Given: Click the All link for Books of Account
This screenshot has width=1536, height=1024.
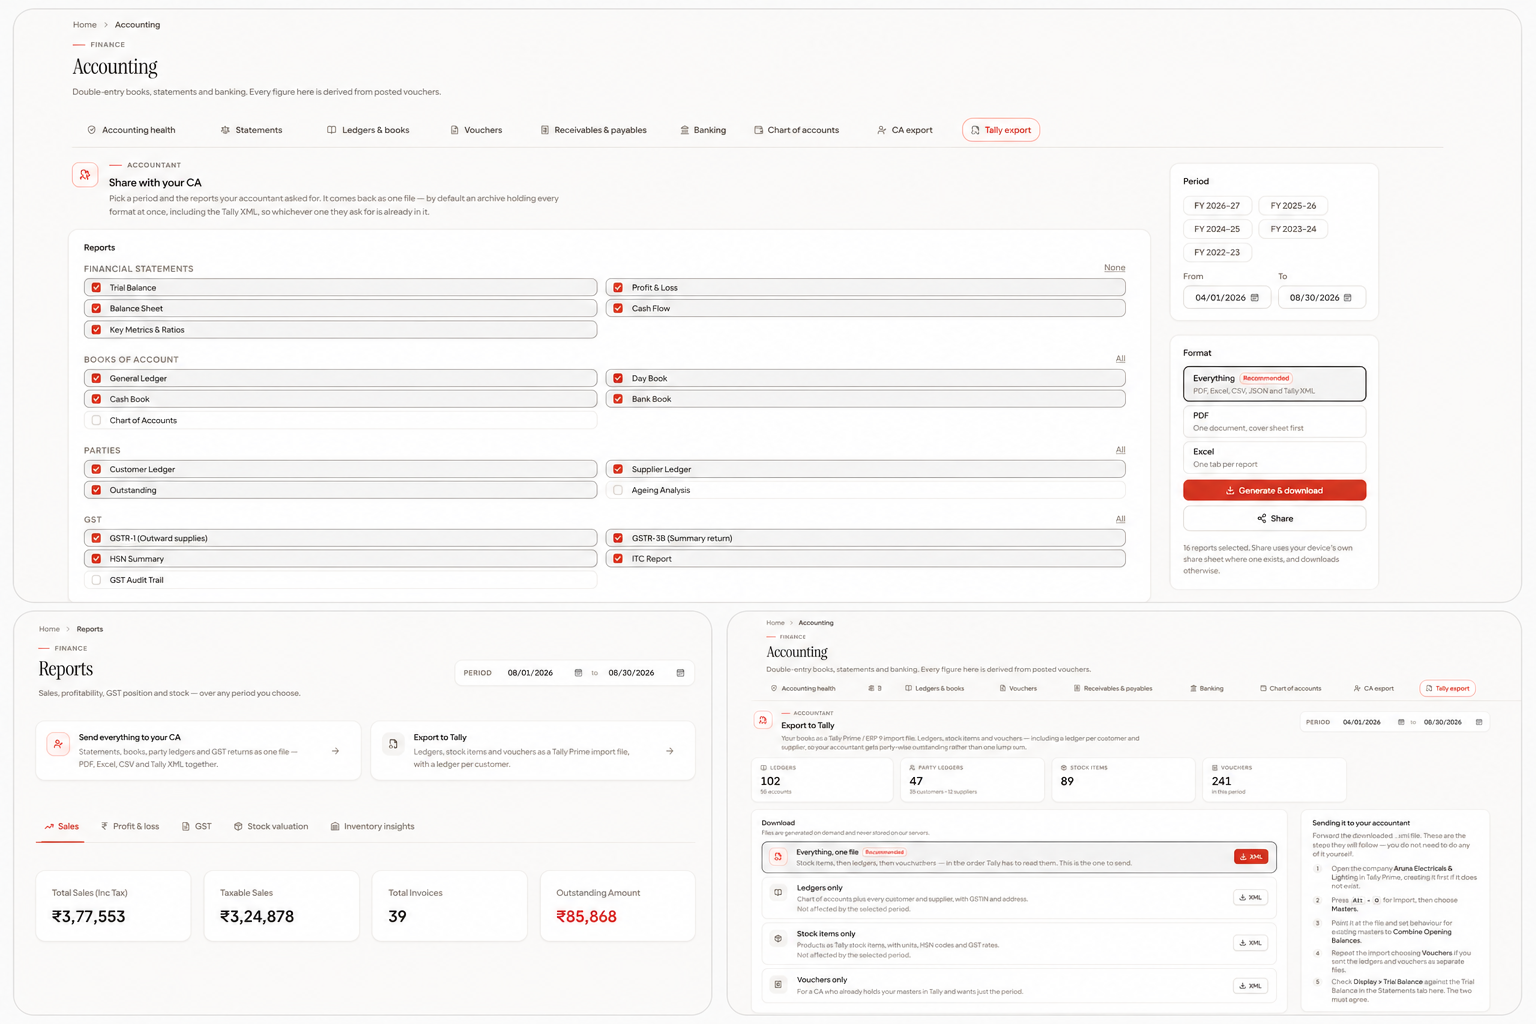Looking at the screenshot, I should (1120, 359).
